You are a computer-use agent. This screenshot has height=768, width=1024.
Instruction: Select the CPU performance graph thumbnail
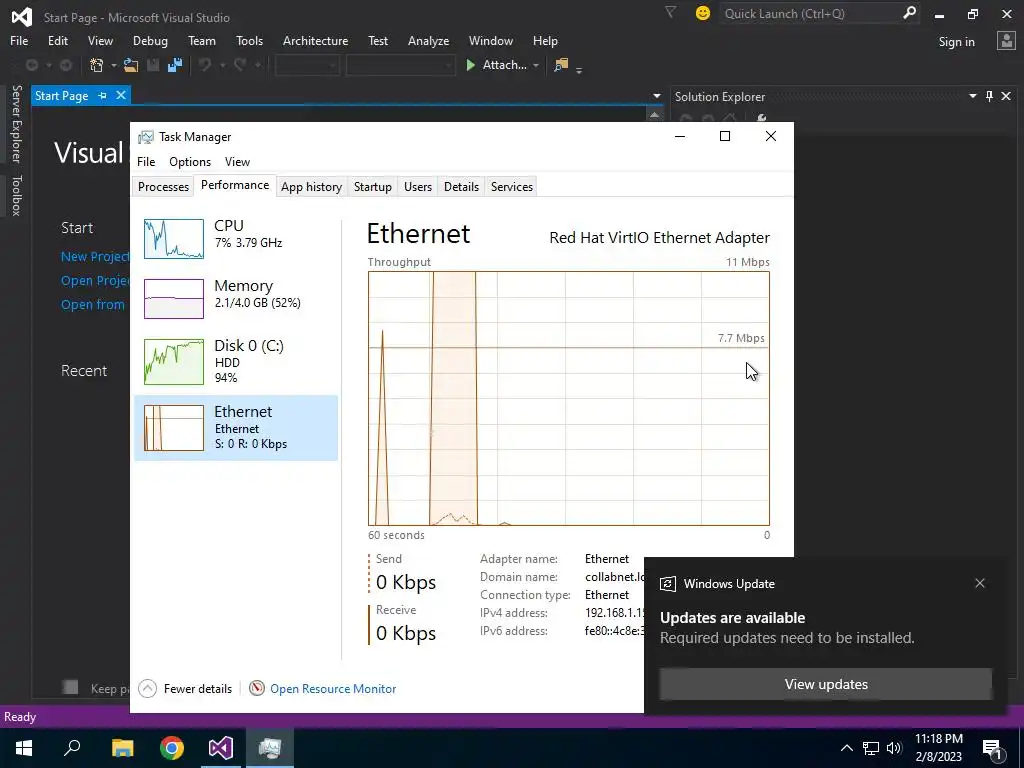pos(174,239)
